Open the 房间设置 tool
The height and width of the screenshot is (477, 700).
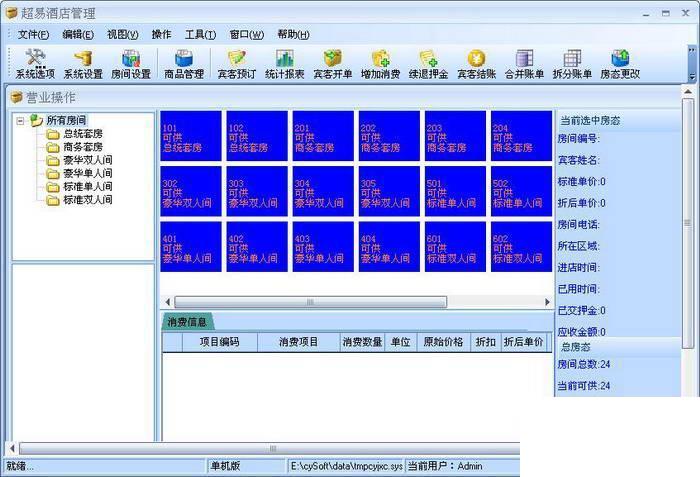point(131,64)
